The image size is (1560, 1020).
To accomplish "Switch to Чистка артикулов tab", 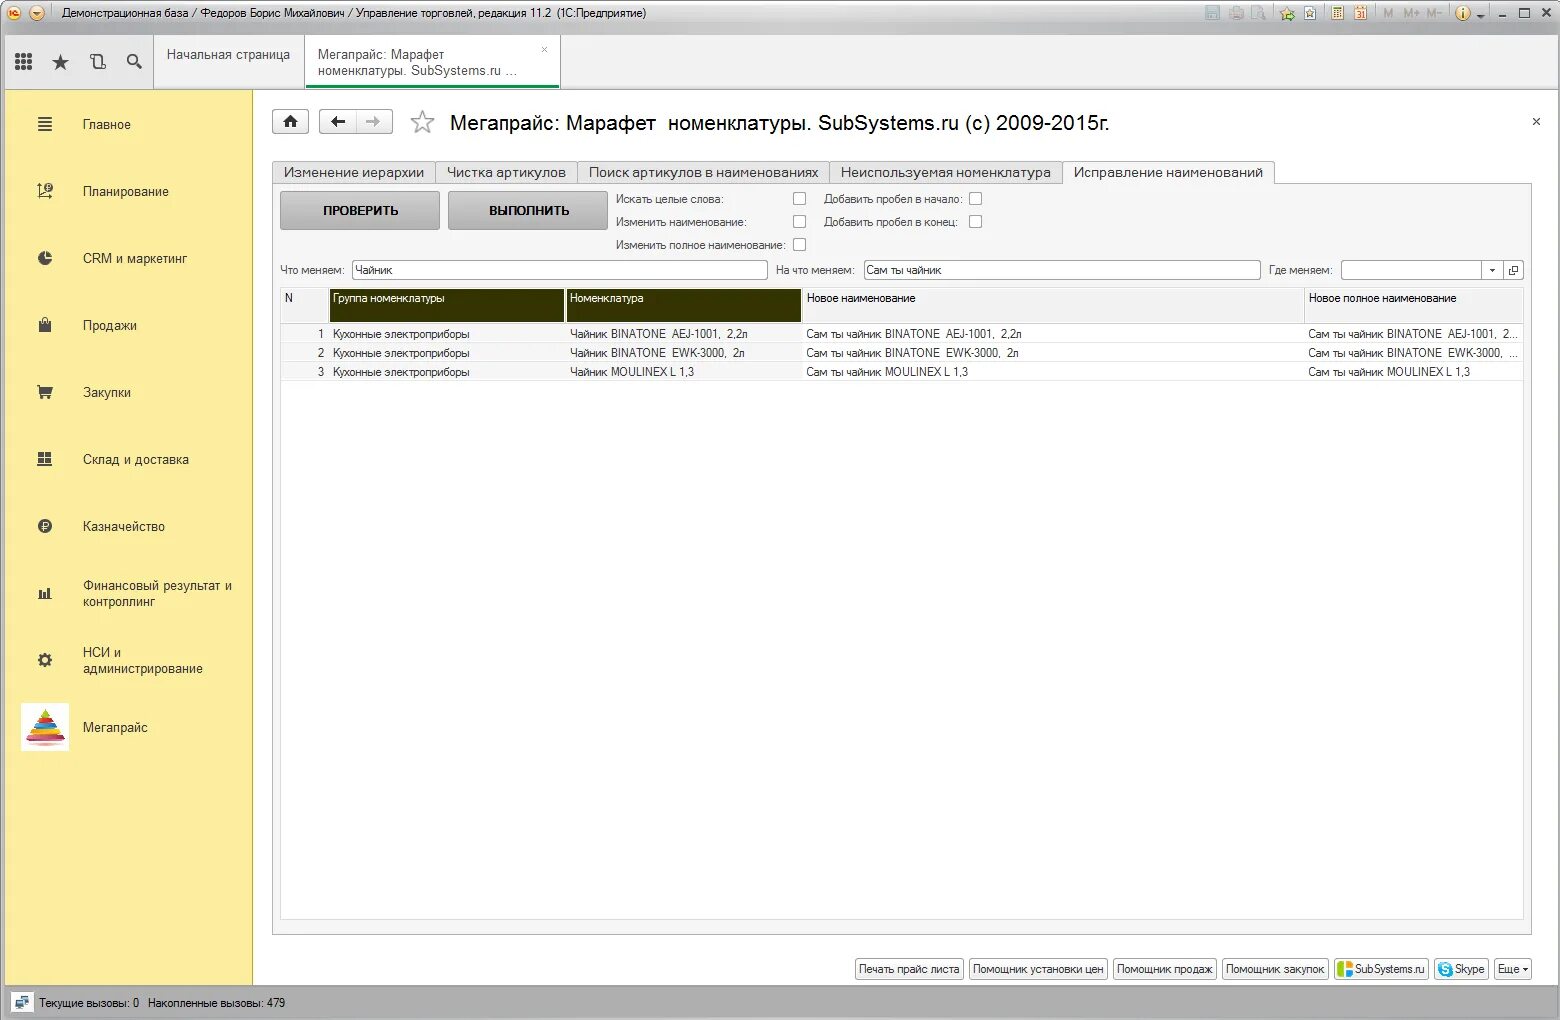I will pyautogui.click(x=506, y=172).
